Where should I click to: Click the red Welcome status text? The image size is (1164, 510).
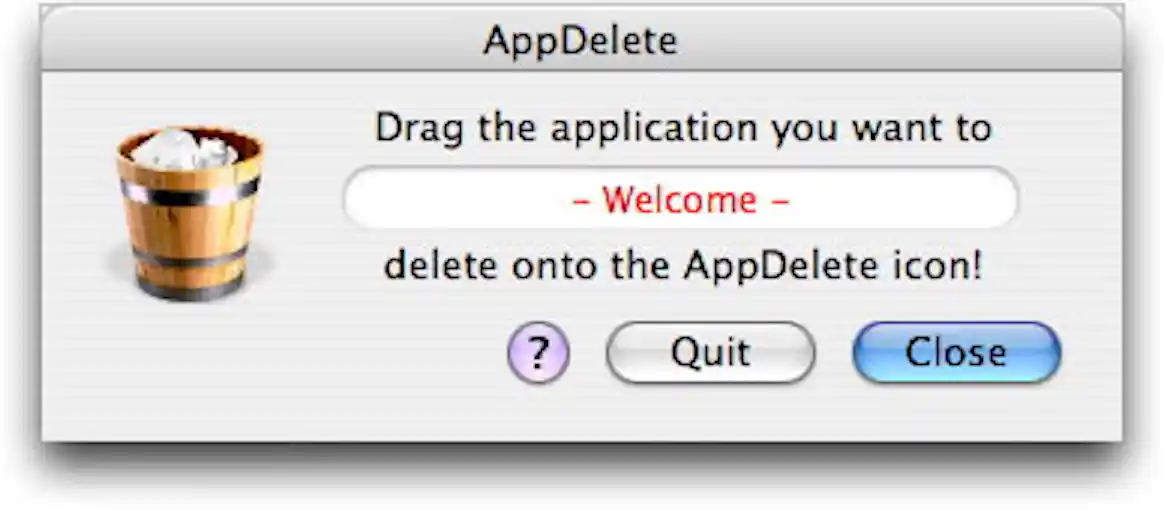(x=680, y=200)
